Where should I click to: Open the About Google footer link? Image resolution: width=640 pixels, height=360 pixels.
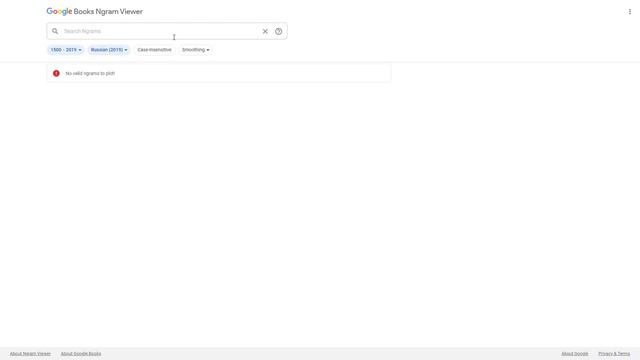pos(575,353)
